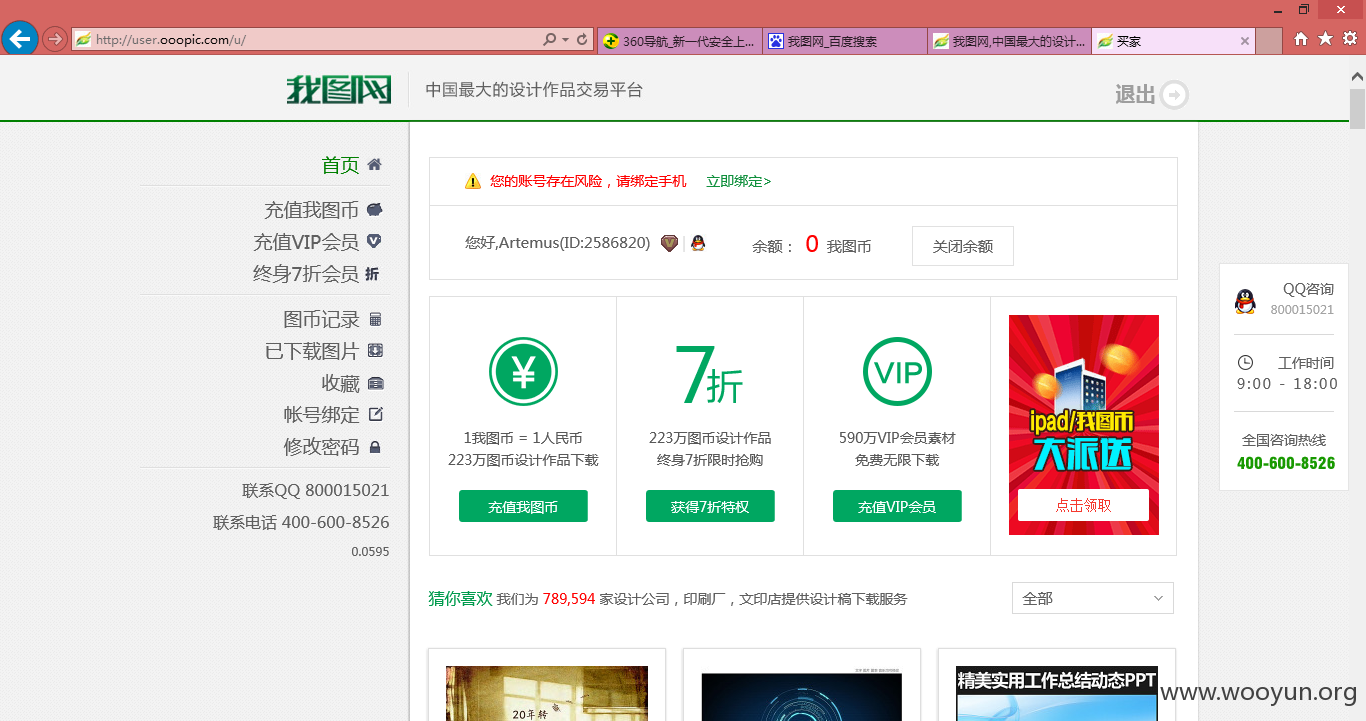
Task: Close the 买家 tab
Action: click(1245, 41)
